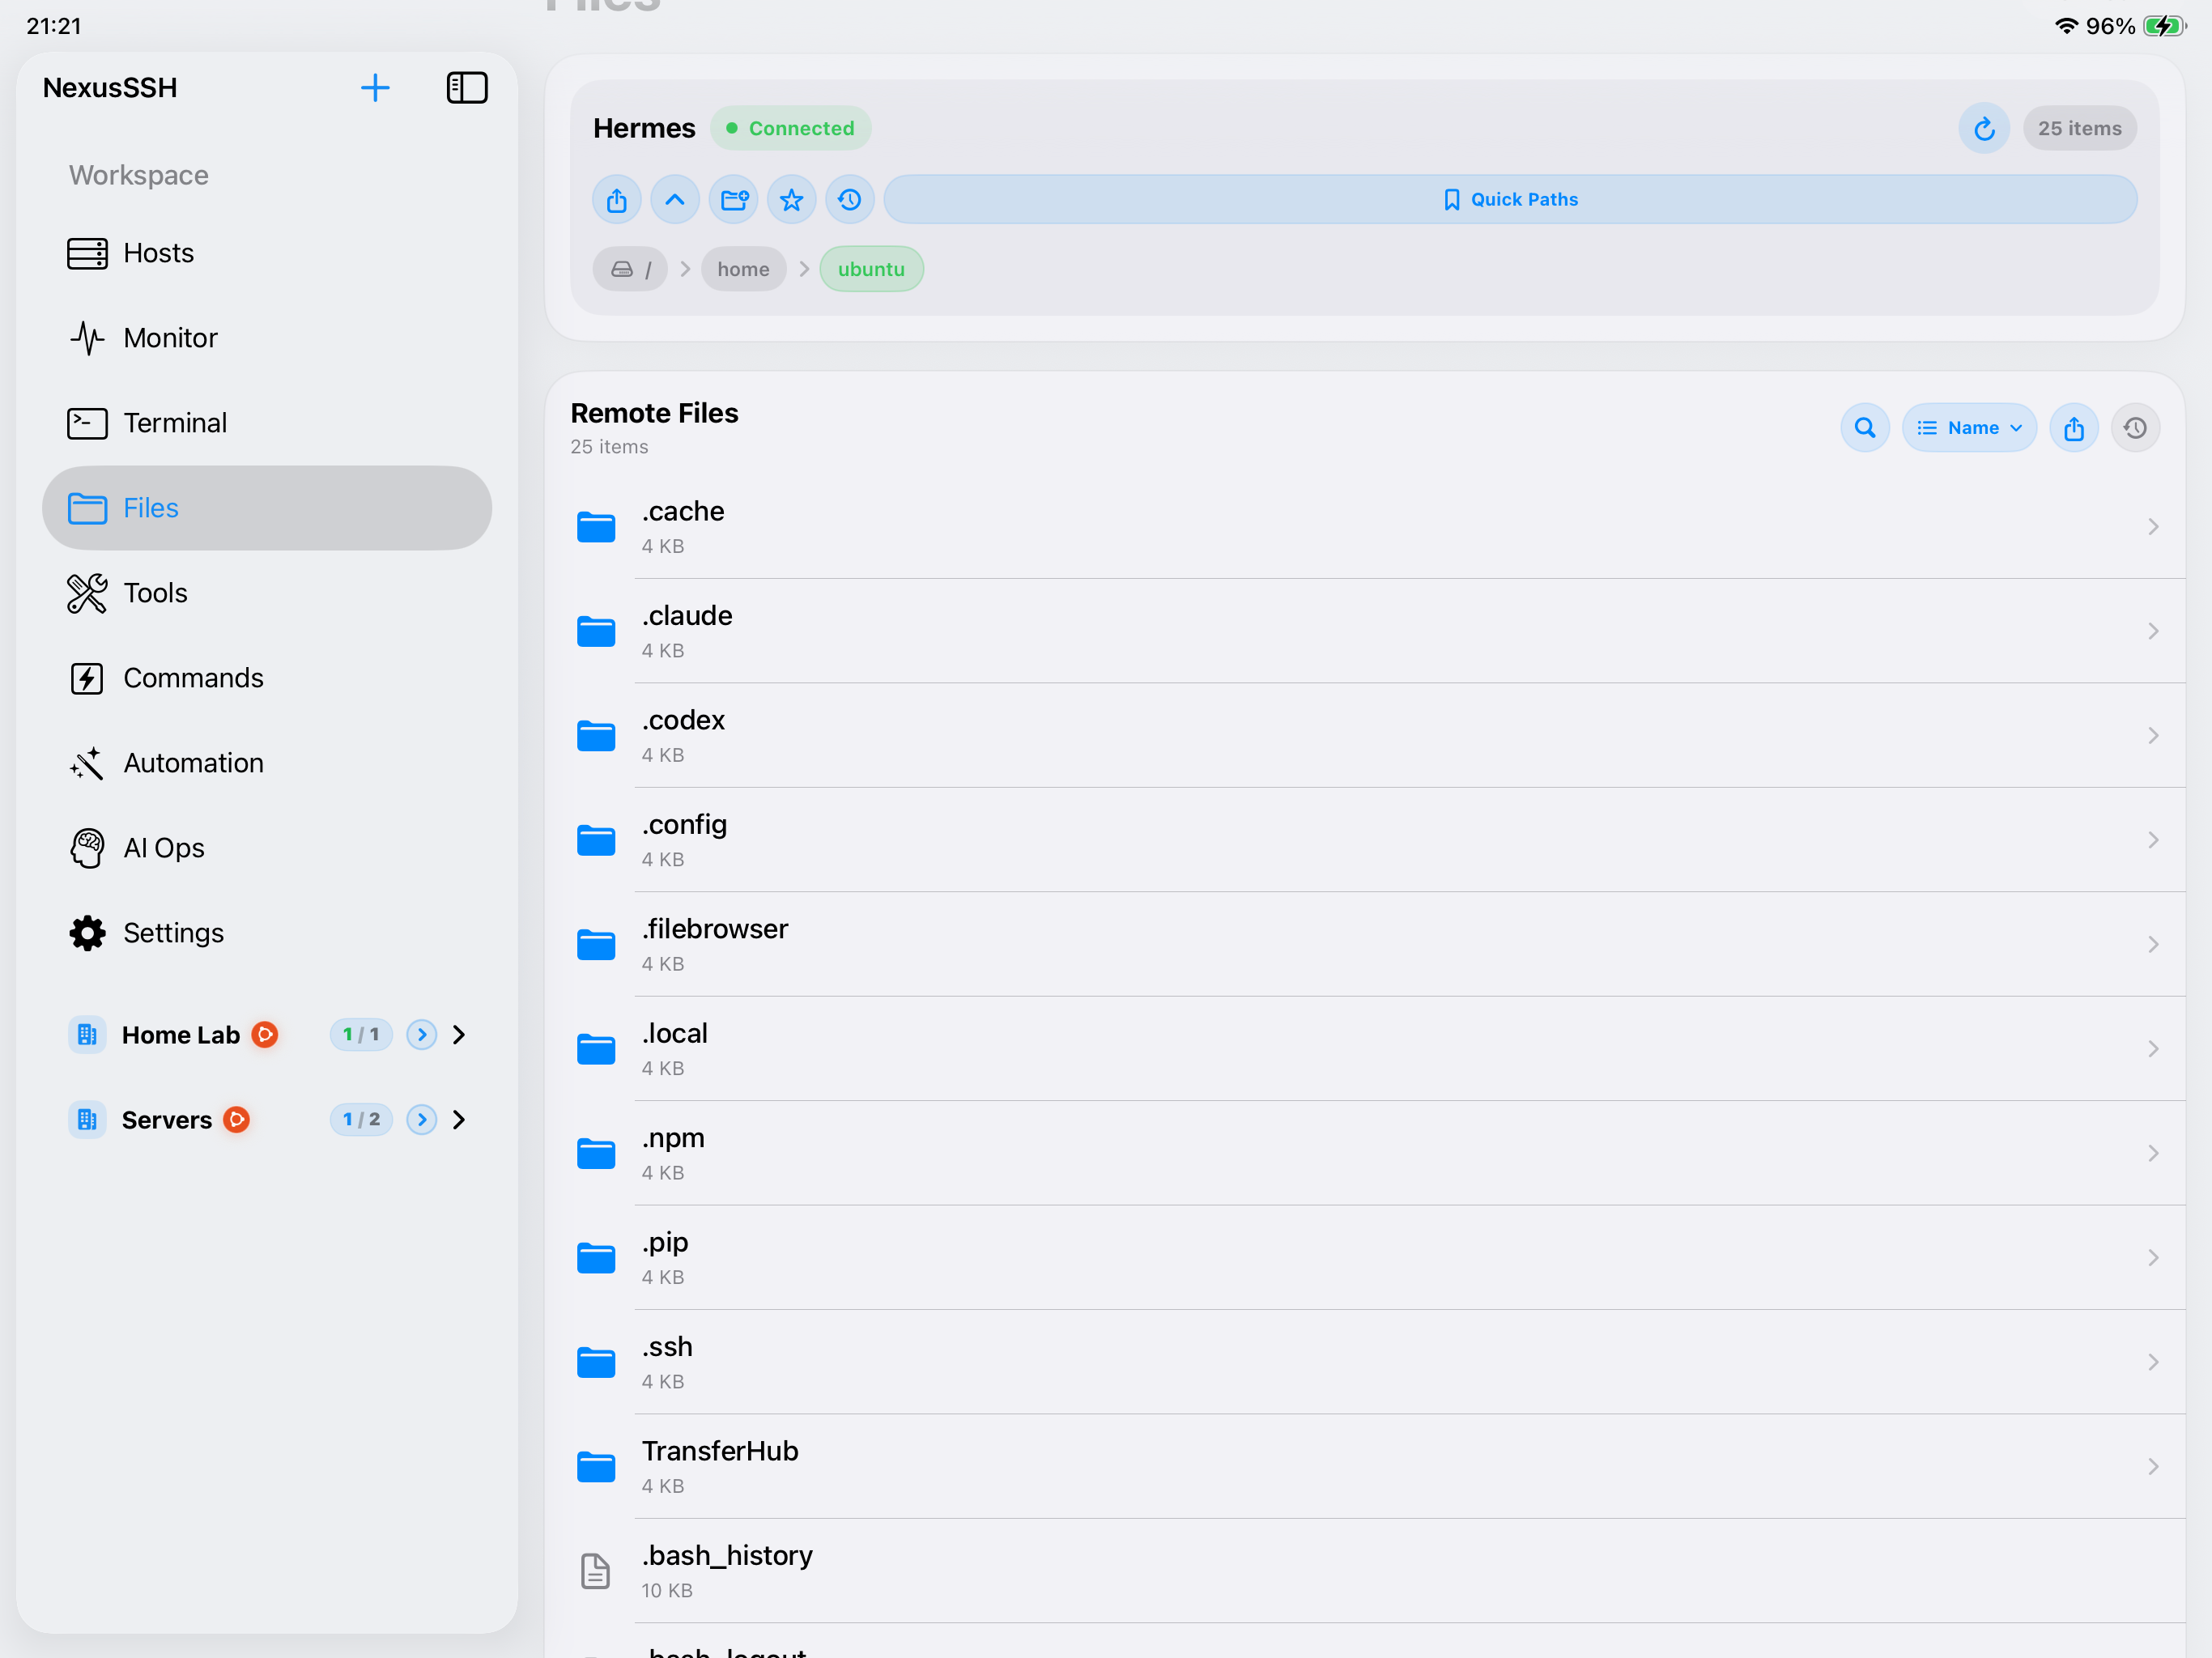The image size is (2212, 1658).
Task: Click the Home Lab 1/1 badge
Action: point(361,1035)
